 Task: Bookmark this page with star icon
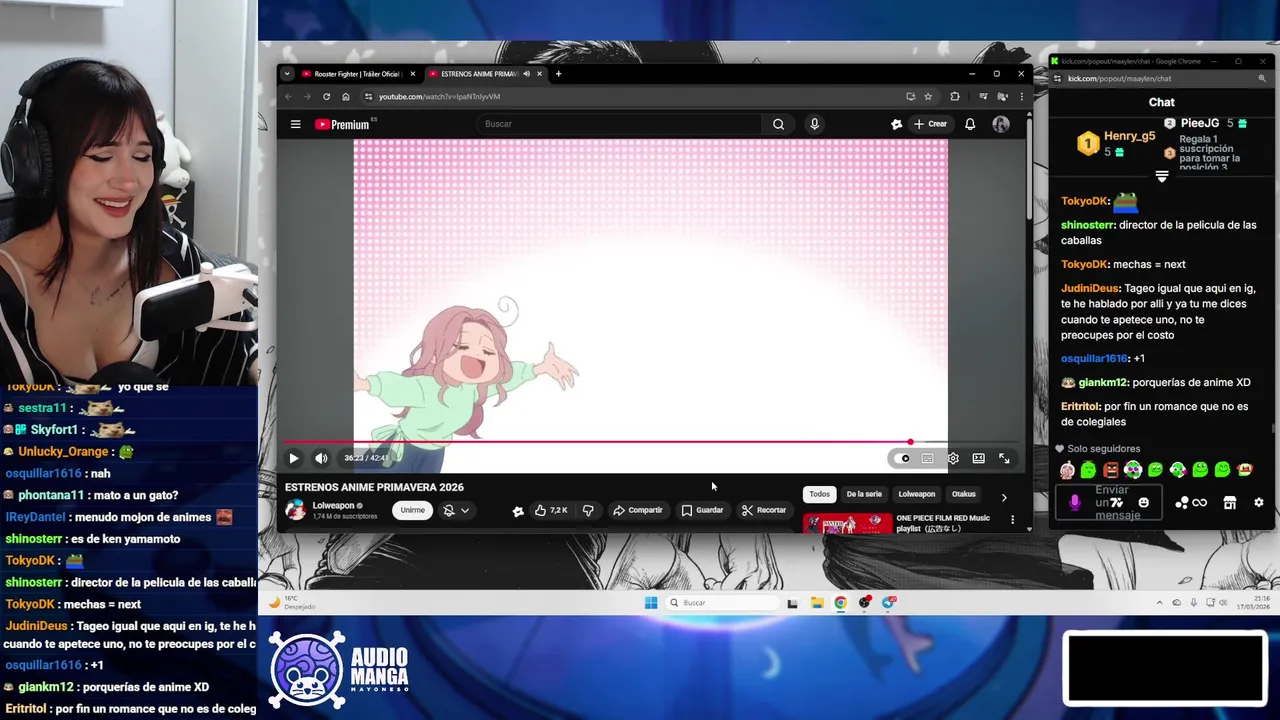tap(928, 97)
